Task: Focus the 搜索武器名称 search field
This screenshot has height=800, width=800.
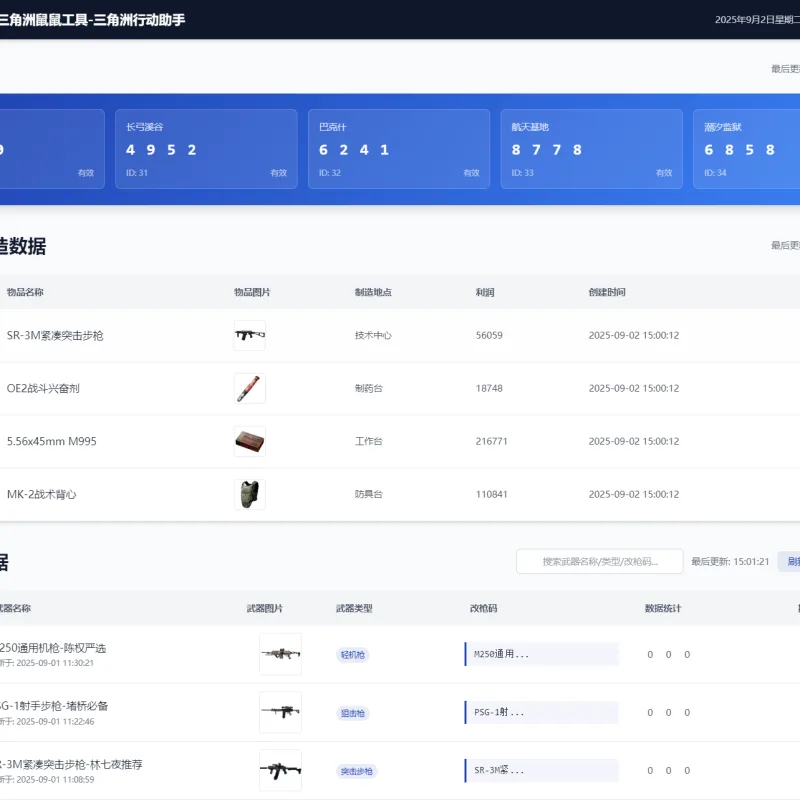Action: click(x=599, y=561)
